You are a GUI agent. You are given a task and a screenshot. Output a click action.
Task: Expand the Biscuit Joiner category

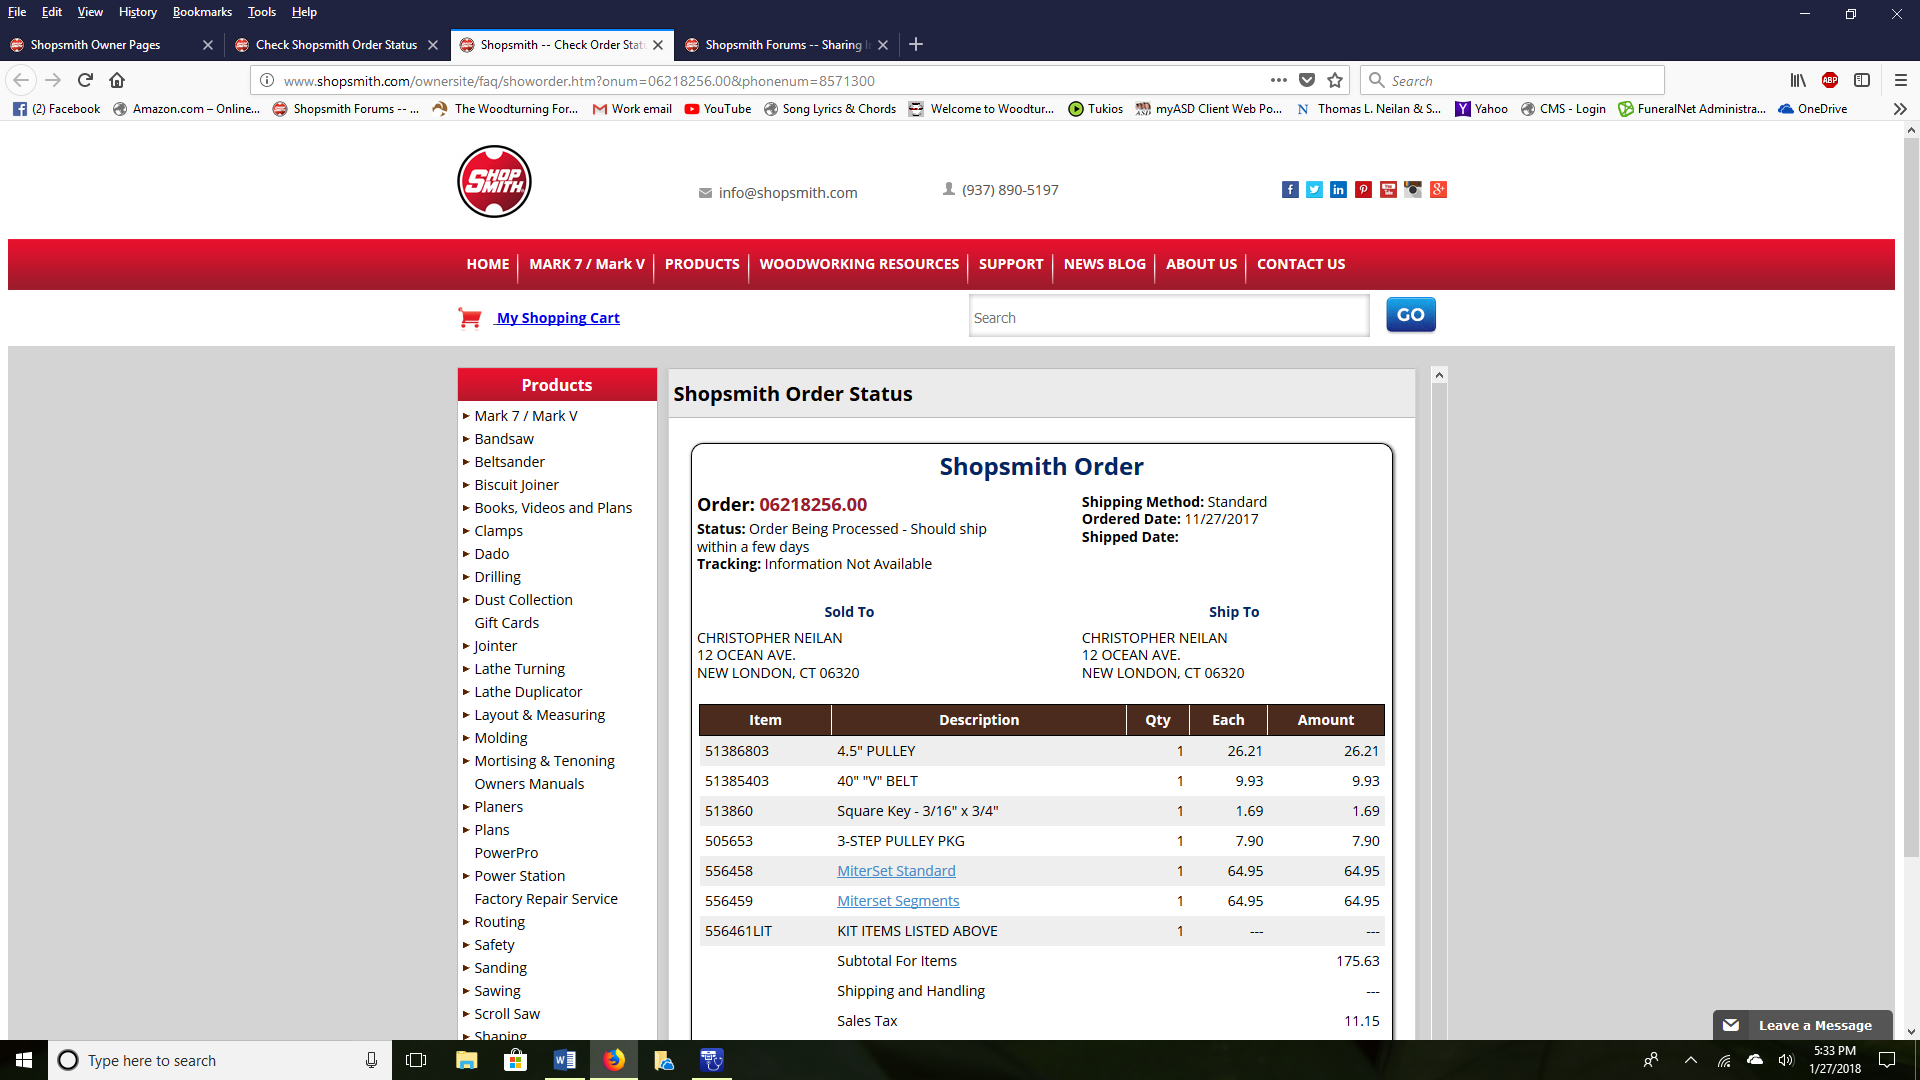tap(466, 485)
